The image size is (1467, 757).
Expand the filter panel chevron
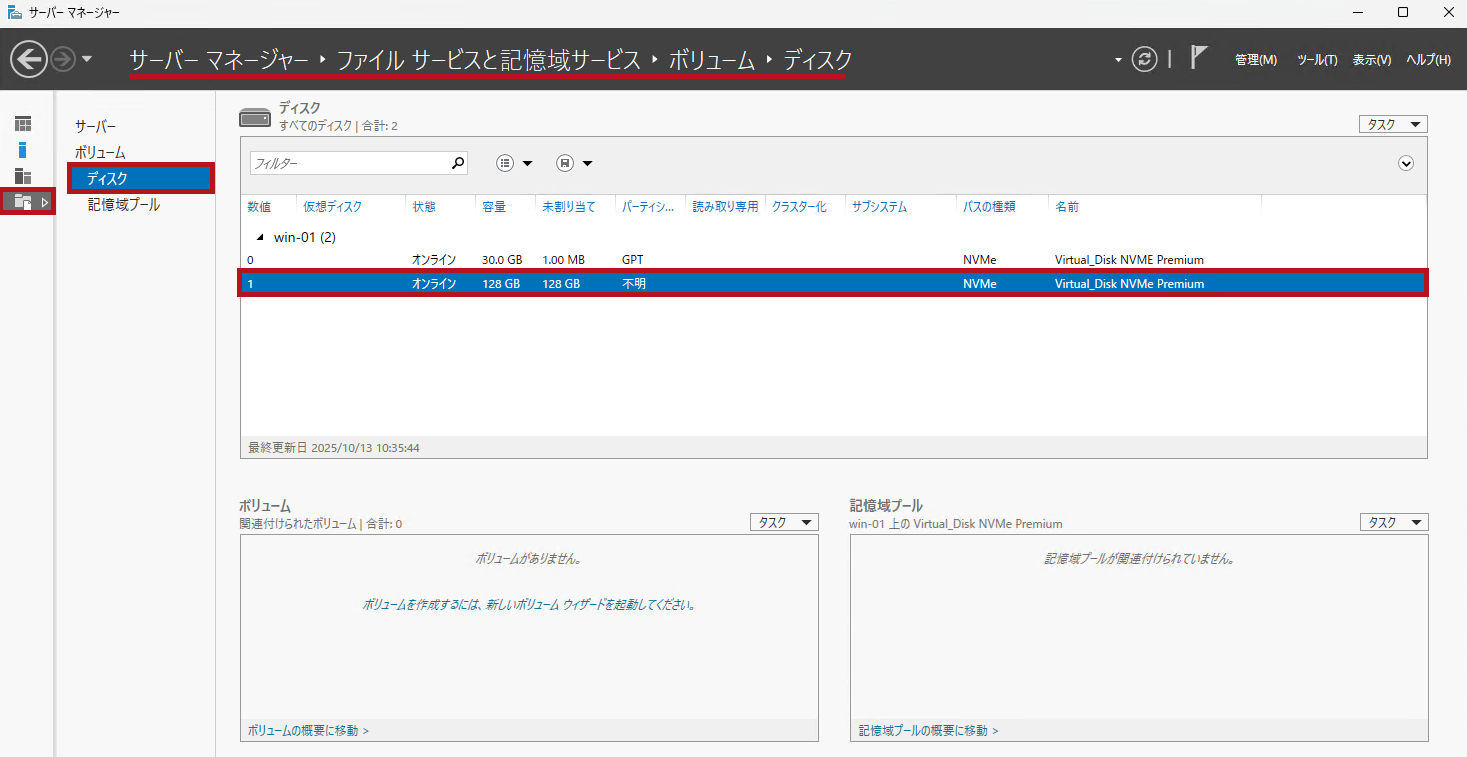coord(1406,163)
